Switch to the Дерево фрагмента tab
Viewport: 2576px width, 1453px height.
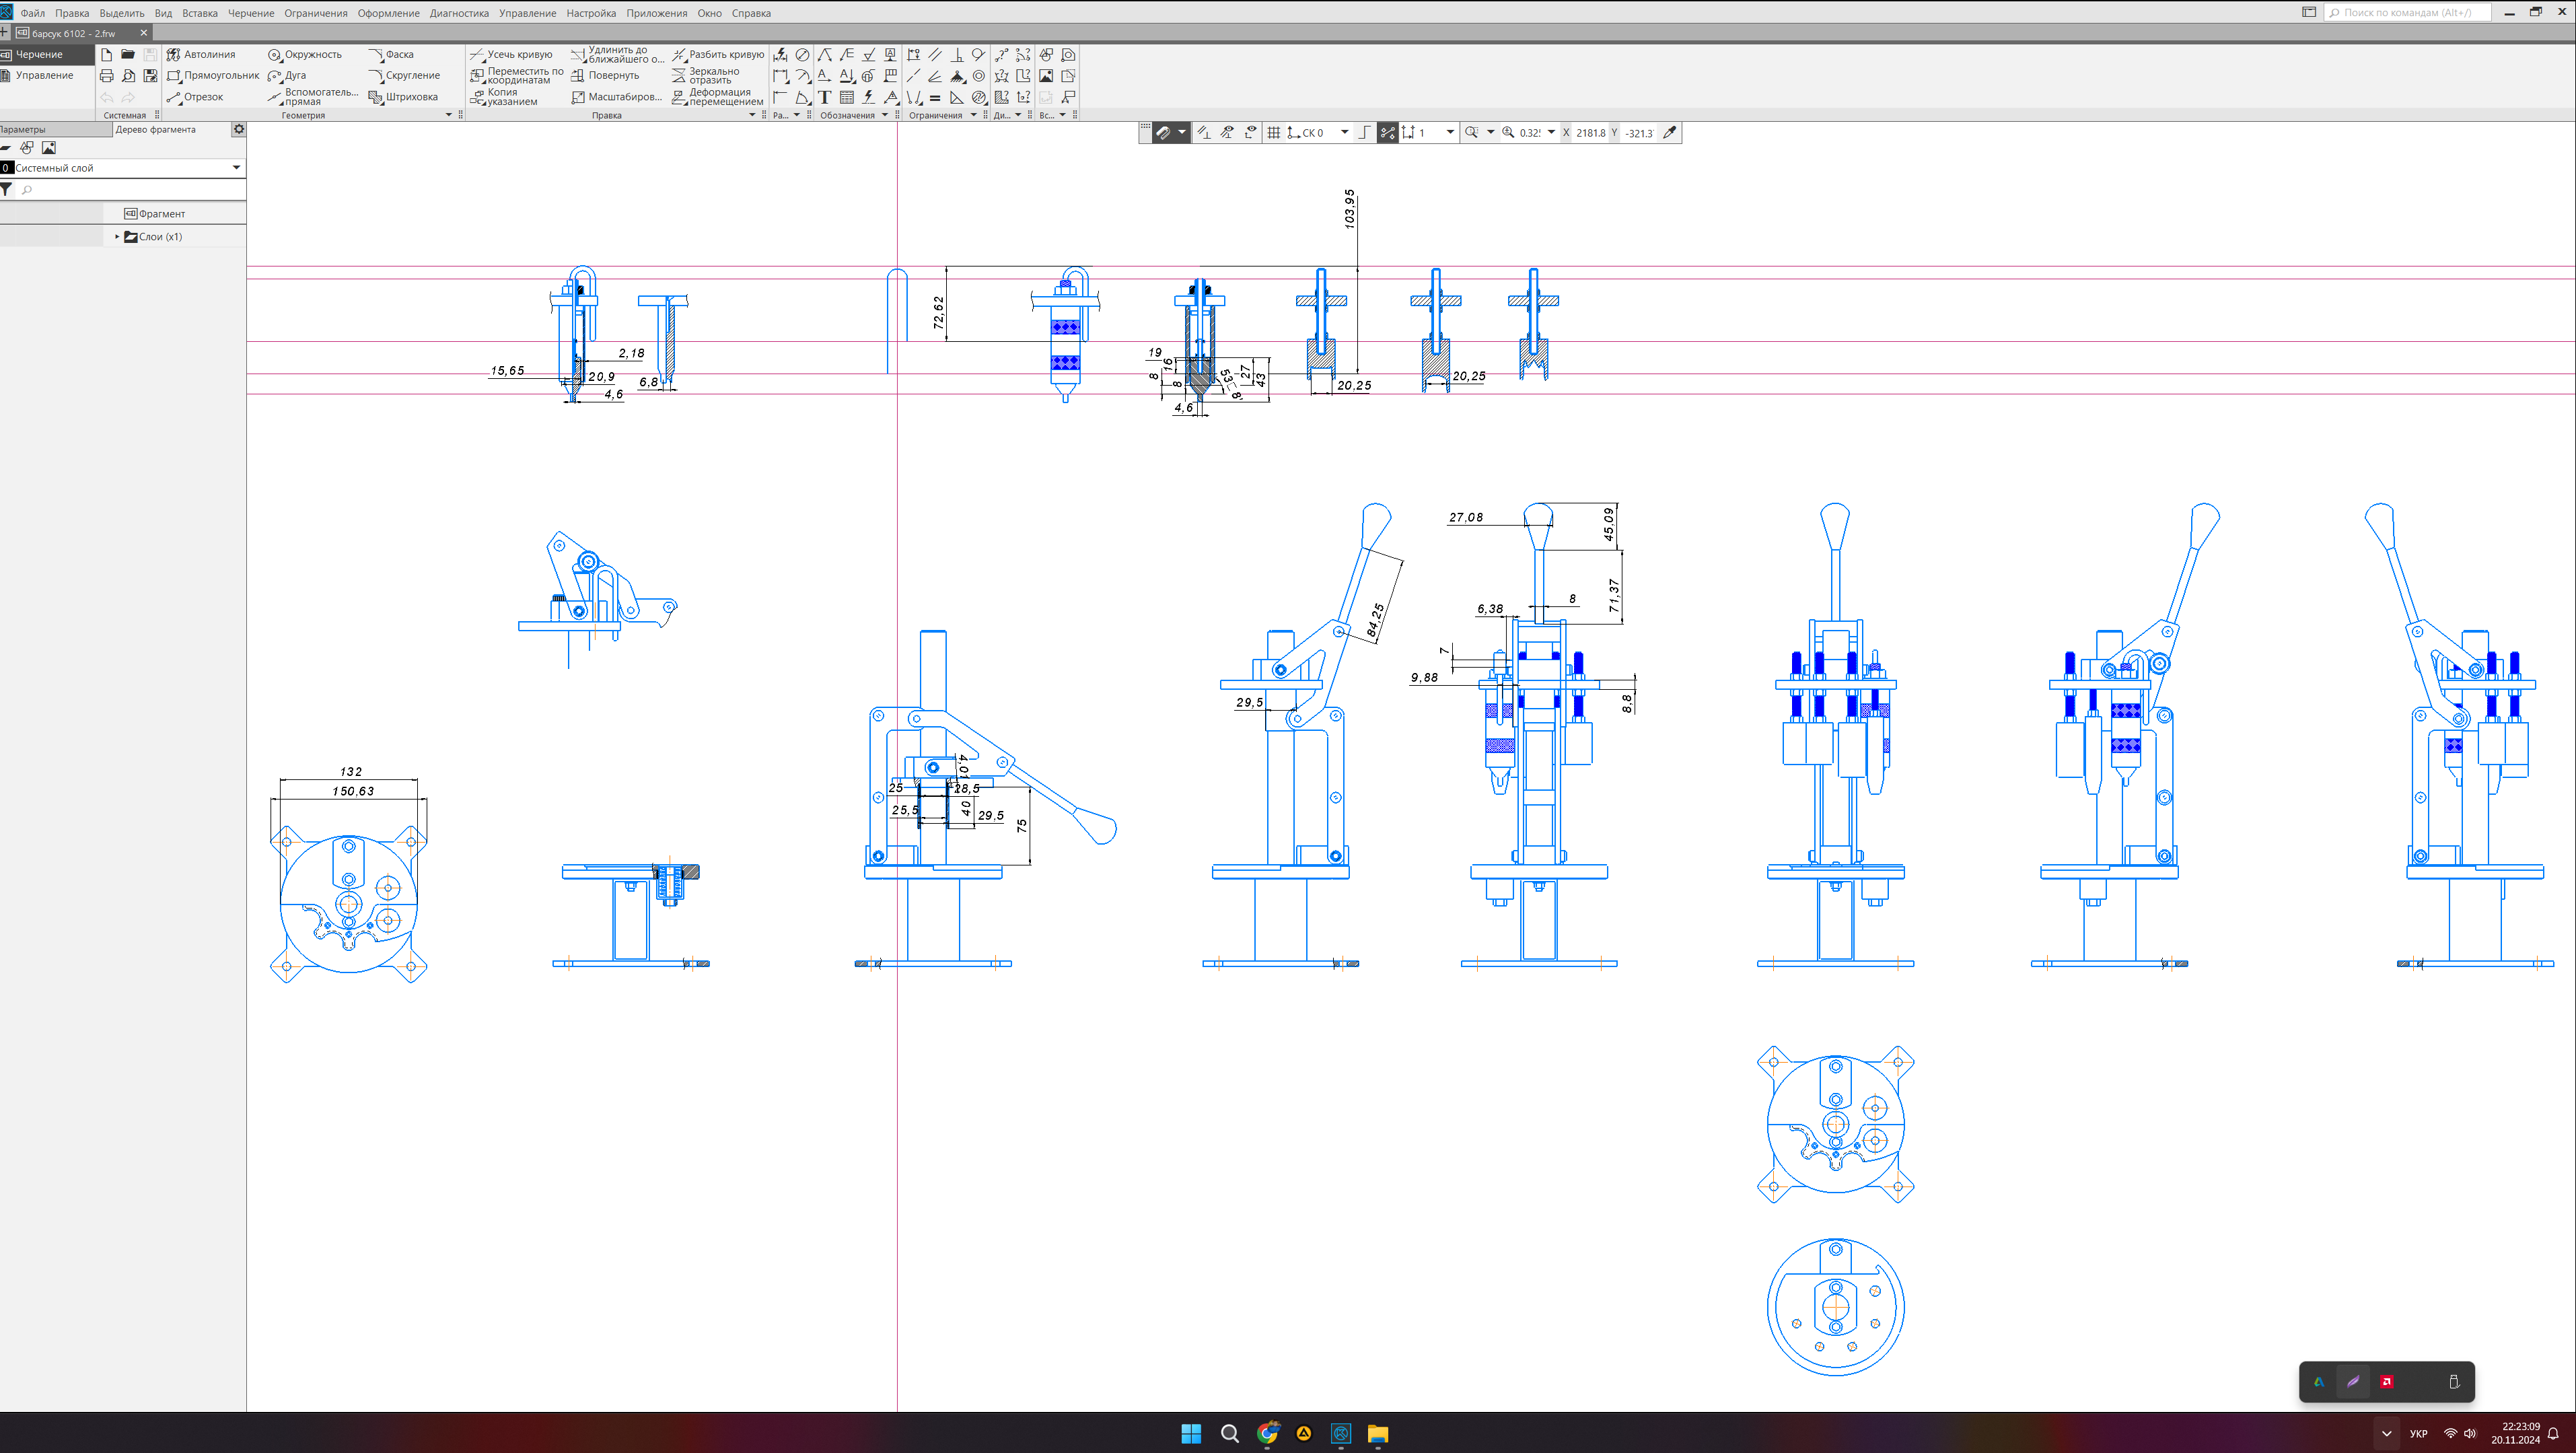(x=156, y=129)
